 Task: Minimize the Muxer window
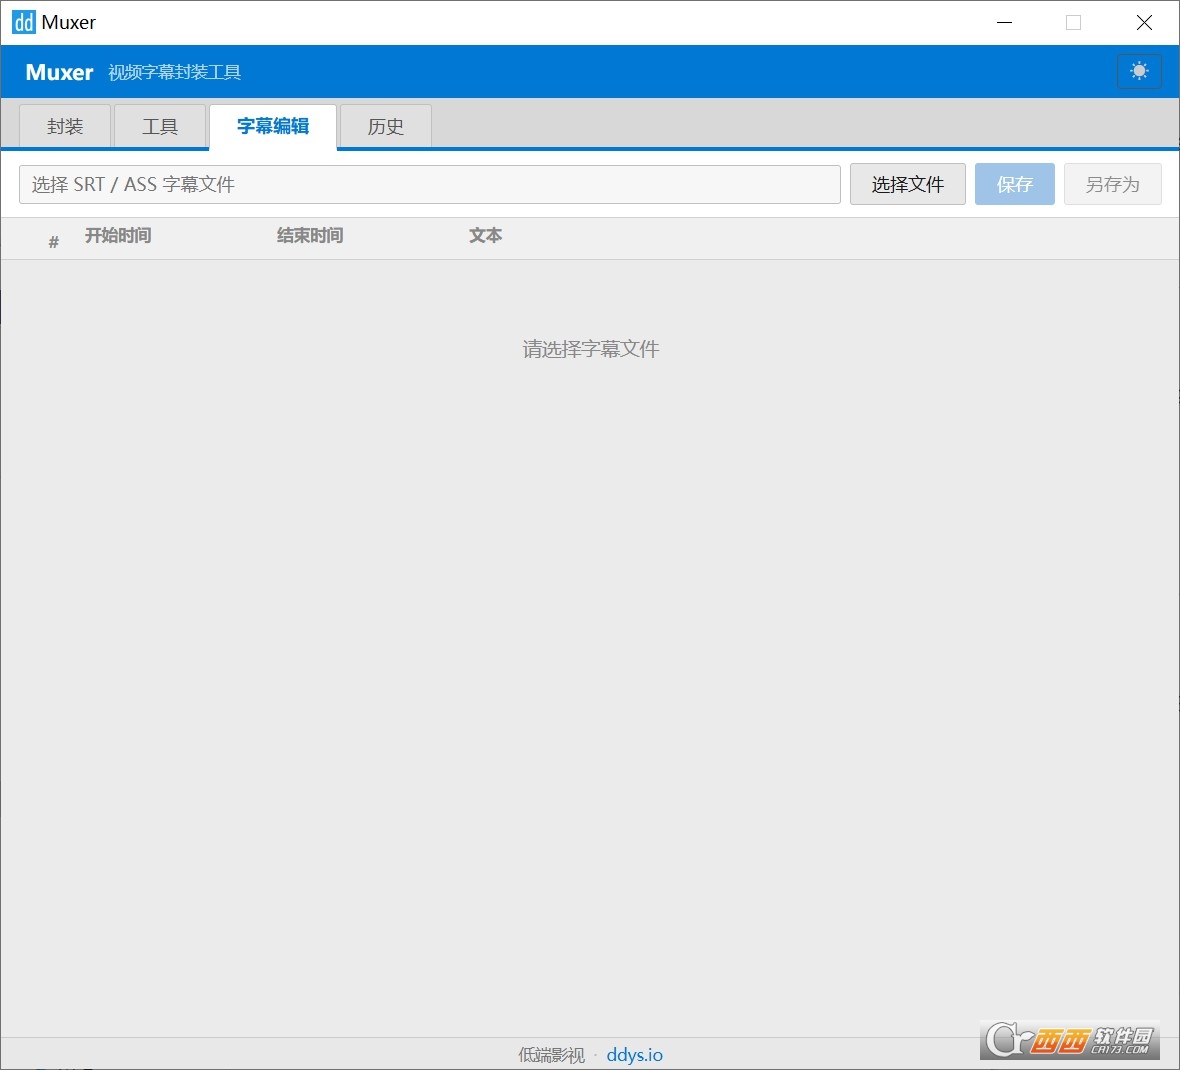[x=1005, y=22]
